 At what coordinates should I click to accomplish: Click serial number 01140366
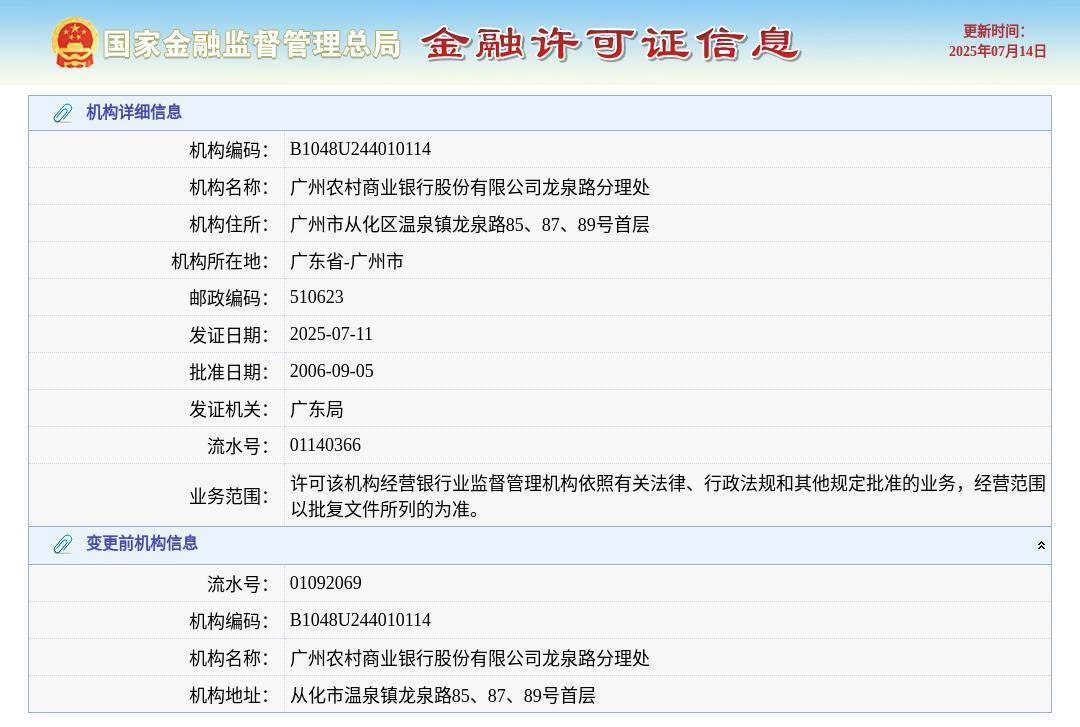coord(325,445)
